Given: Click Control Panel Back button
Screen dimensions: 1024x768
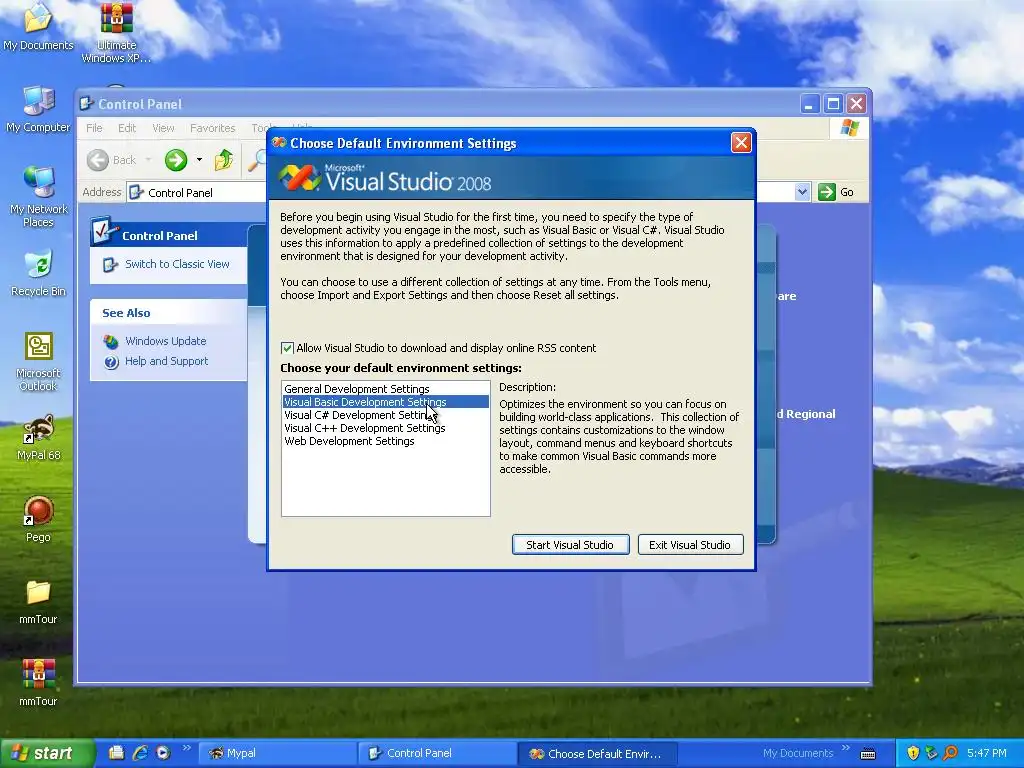Looking at the screenshot, I should pos(112,160).
